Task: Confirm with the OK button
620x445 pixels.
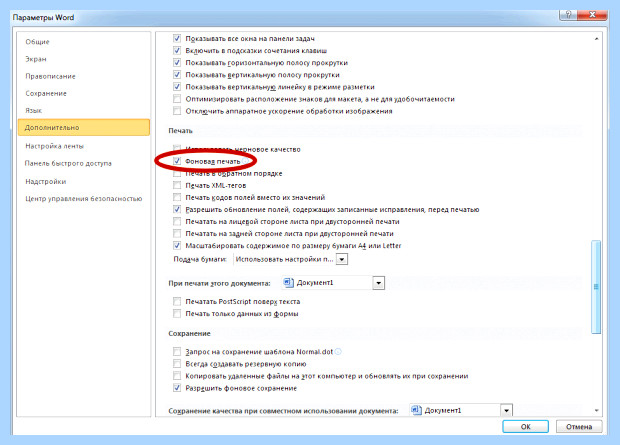Action: pyautogui.click(x=525, y=427)
